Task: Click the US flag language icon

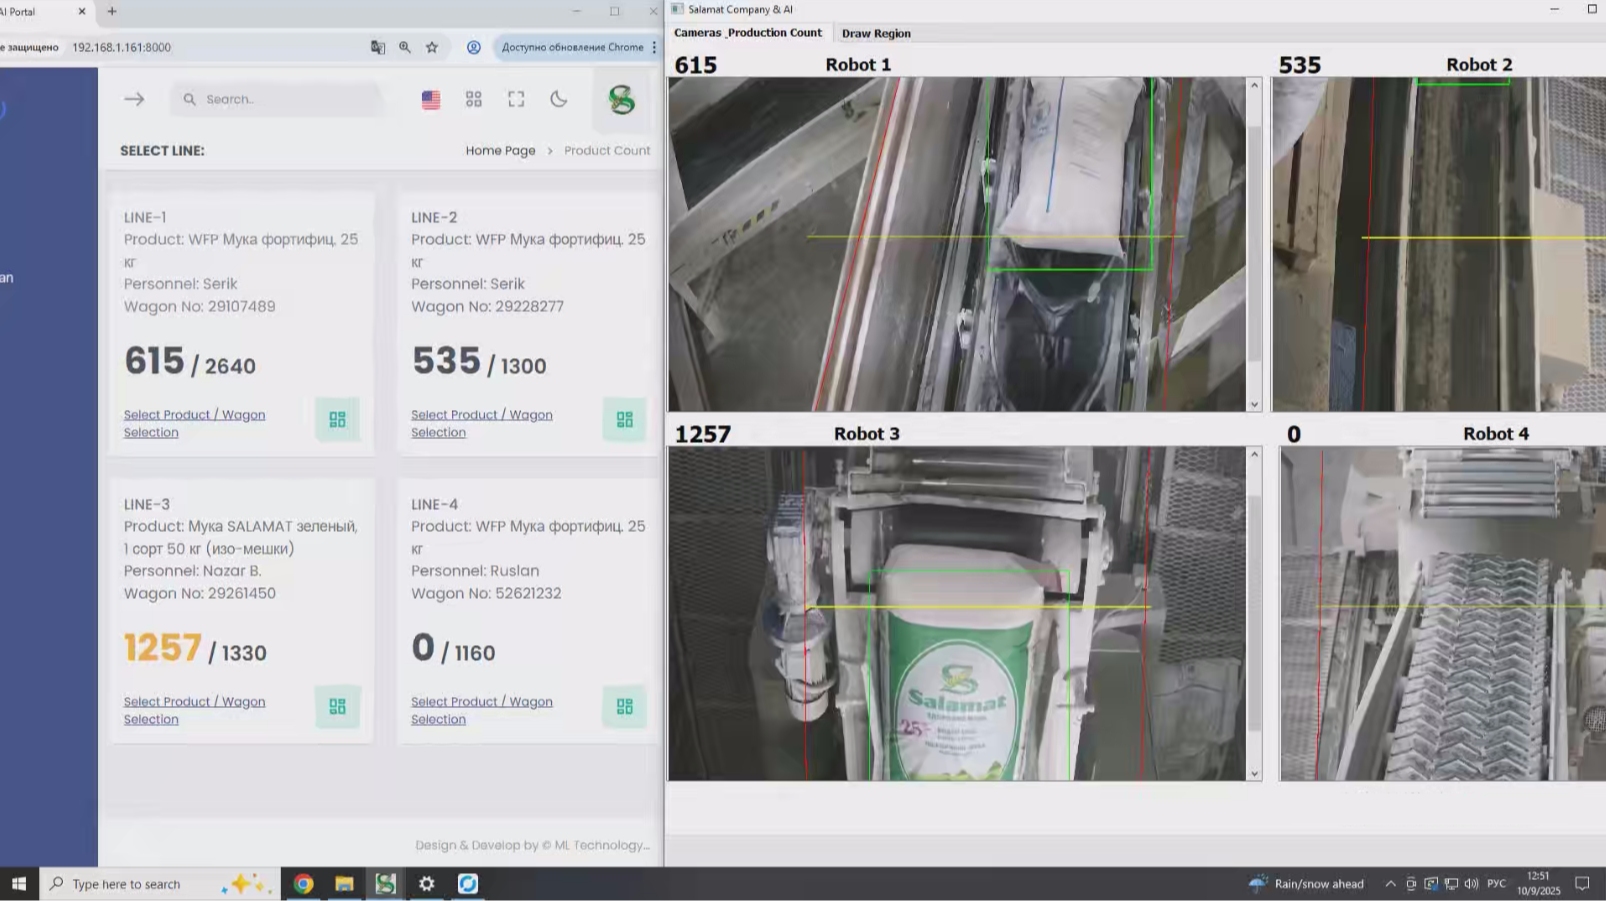Action: tap(431, 100)
